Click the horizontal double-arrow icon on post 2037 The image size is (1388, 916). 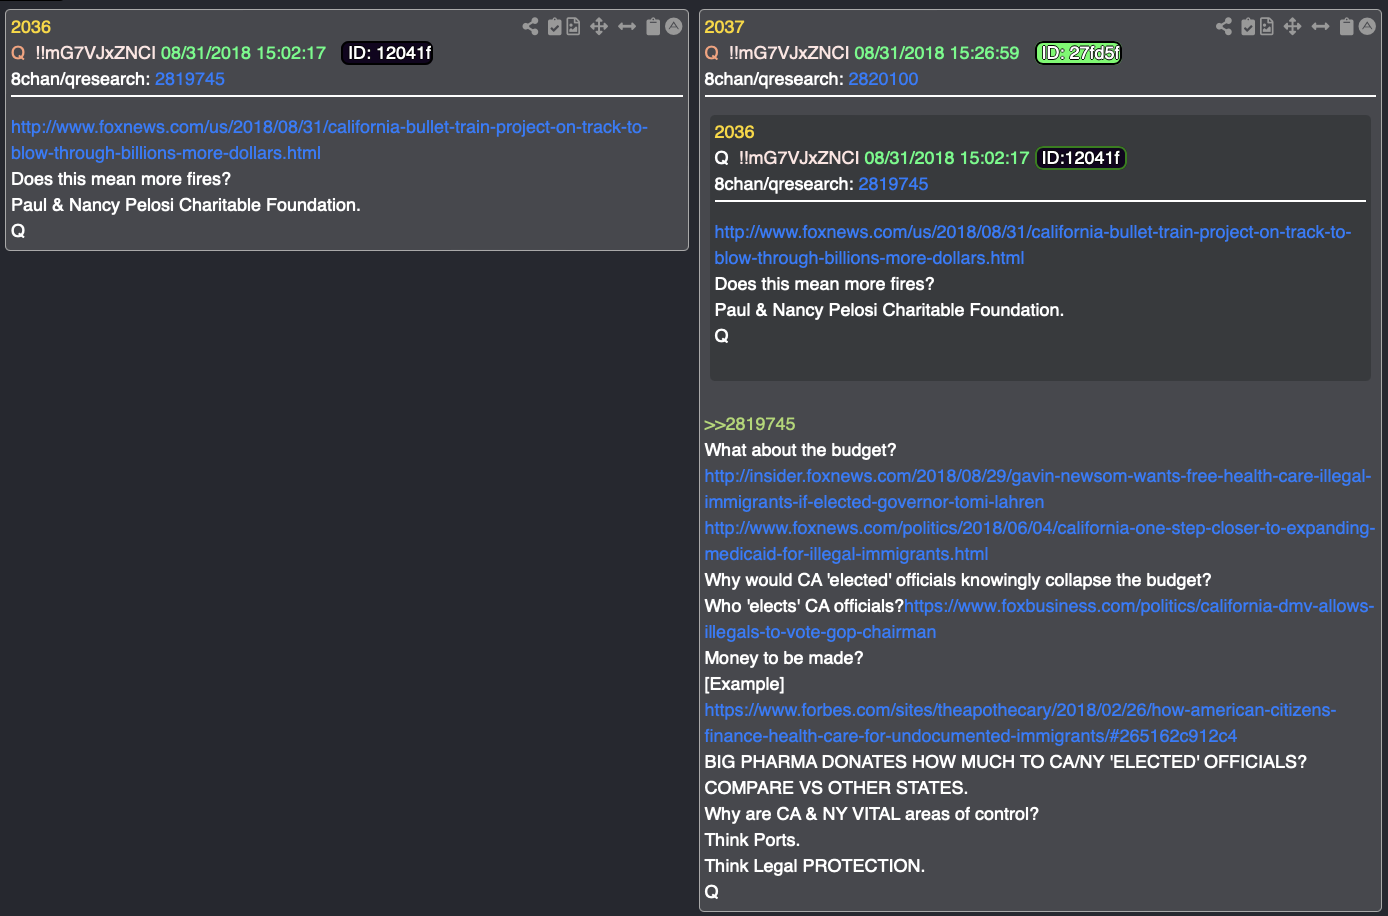pyautogui.click(x=1321, y=27)
